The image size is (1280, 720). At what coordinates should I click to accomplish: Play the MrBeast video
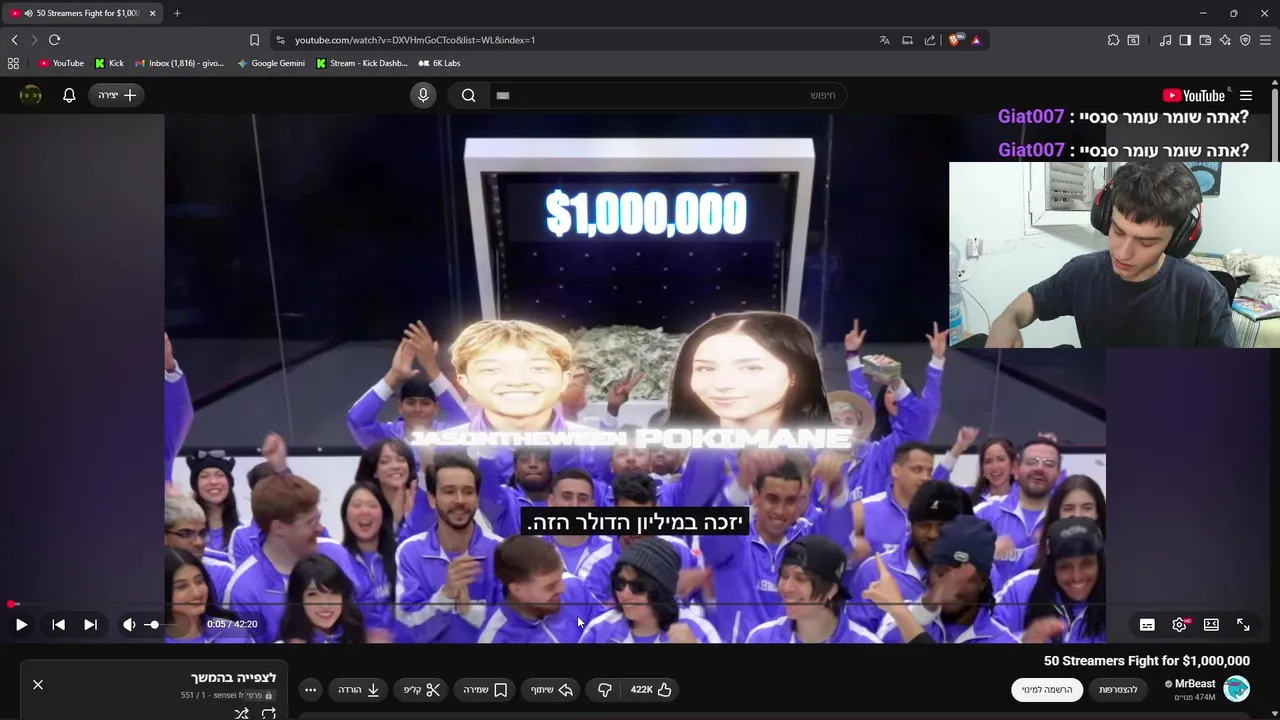(x=21, y=624)
